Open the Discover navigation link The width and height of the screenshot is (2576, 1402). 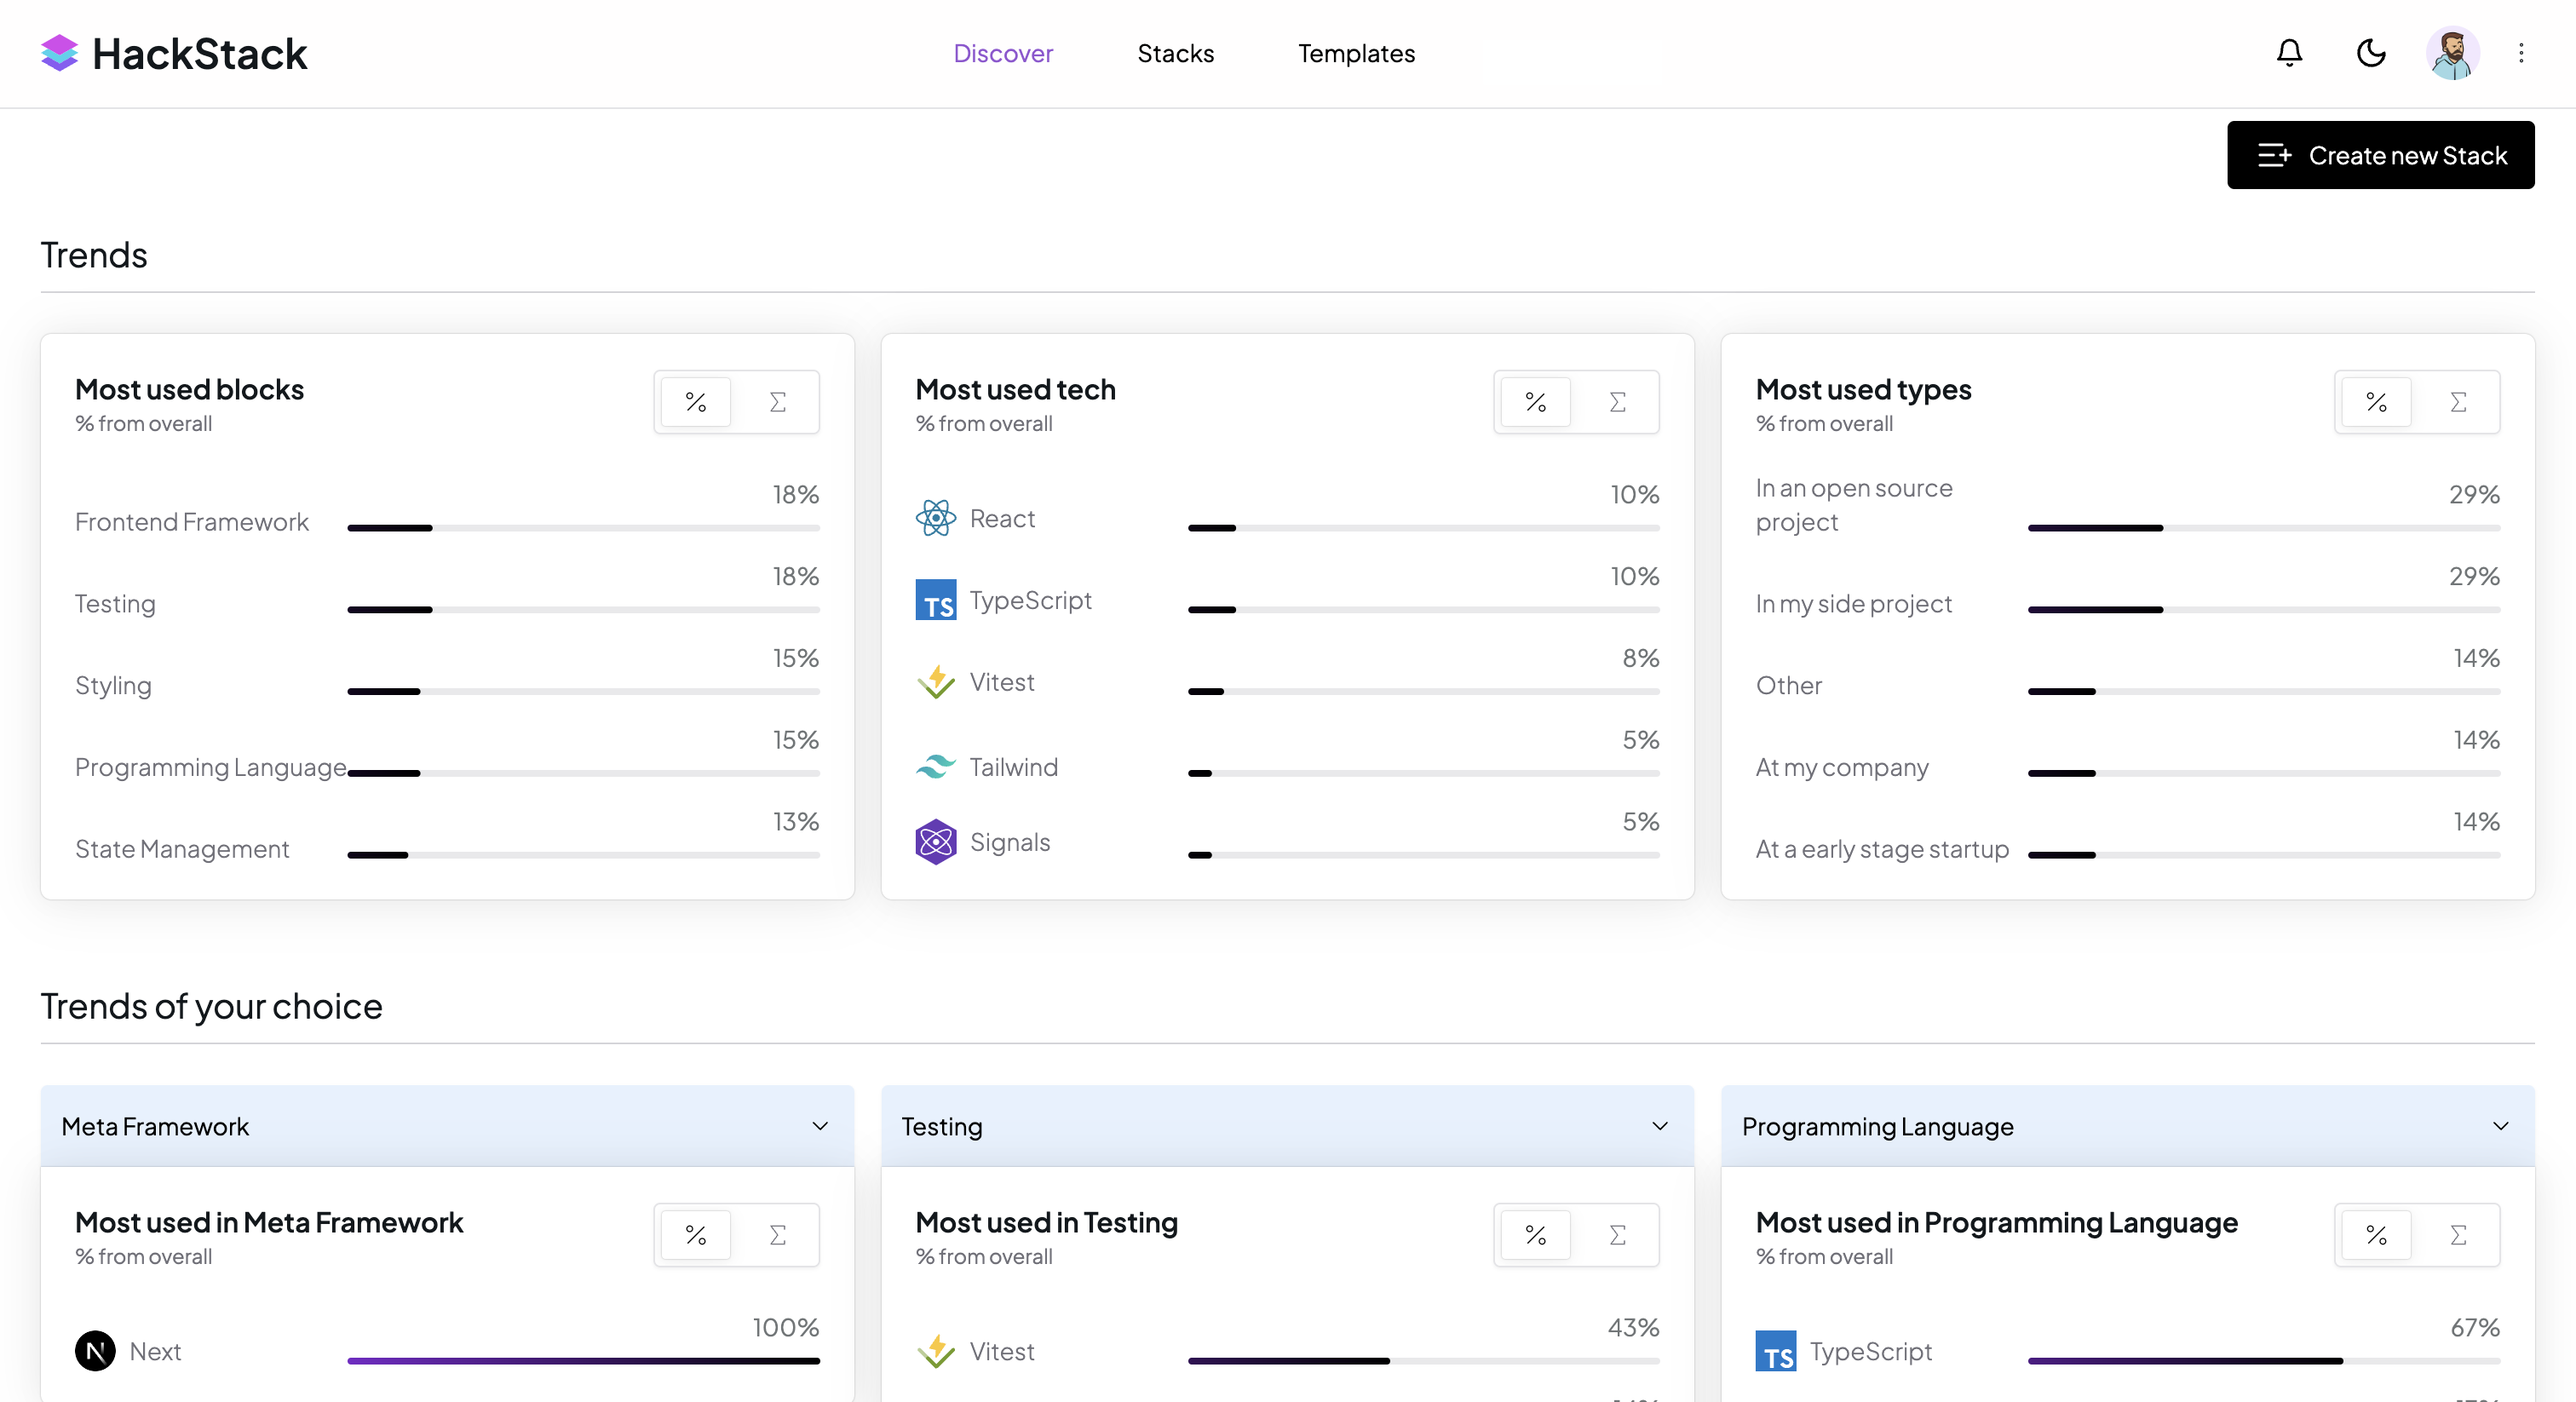coord(1003,53)
